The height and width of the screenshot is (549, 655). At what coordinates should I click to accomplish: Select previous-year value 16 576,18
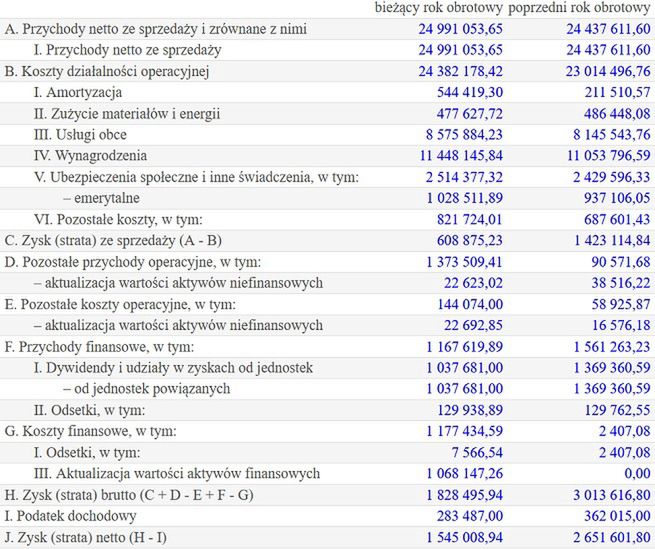(x=621, y=325)
